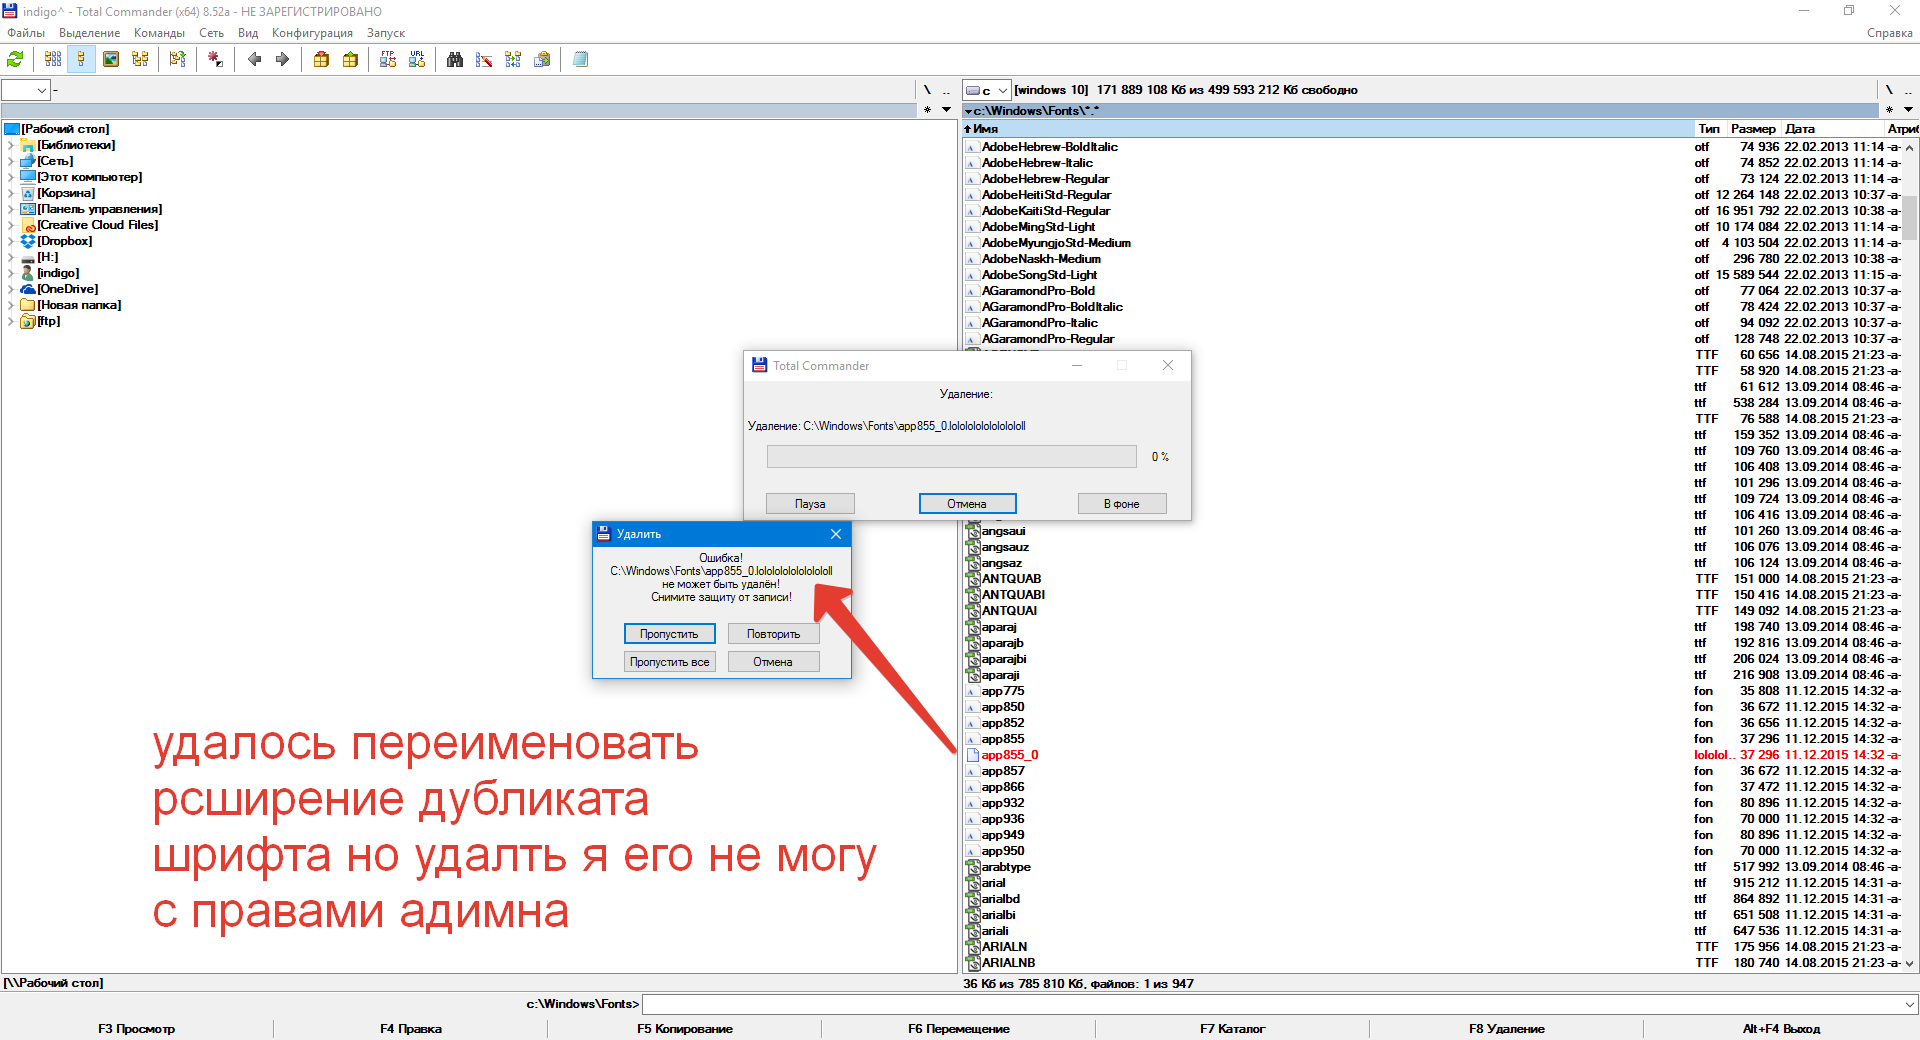Click Пропустить все in Удалить dialog
This screenshot has width=1920, height=1040.
click(669, 662)
